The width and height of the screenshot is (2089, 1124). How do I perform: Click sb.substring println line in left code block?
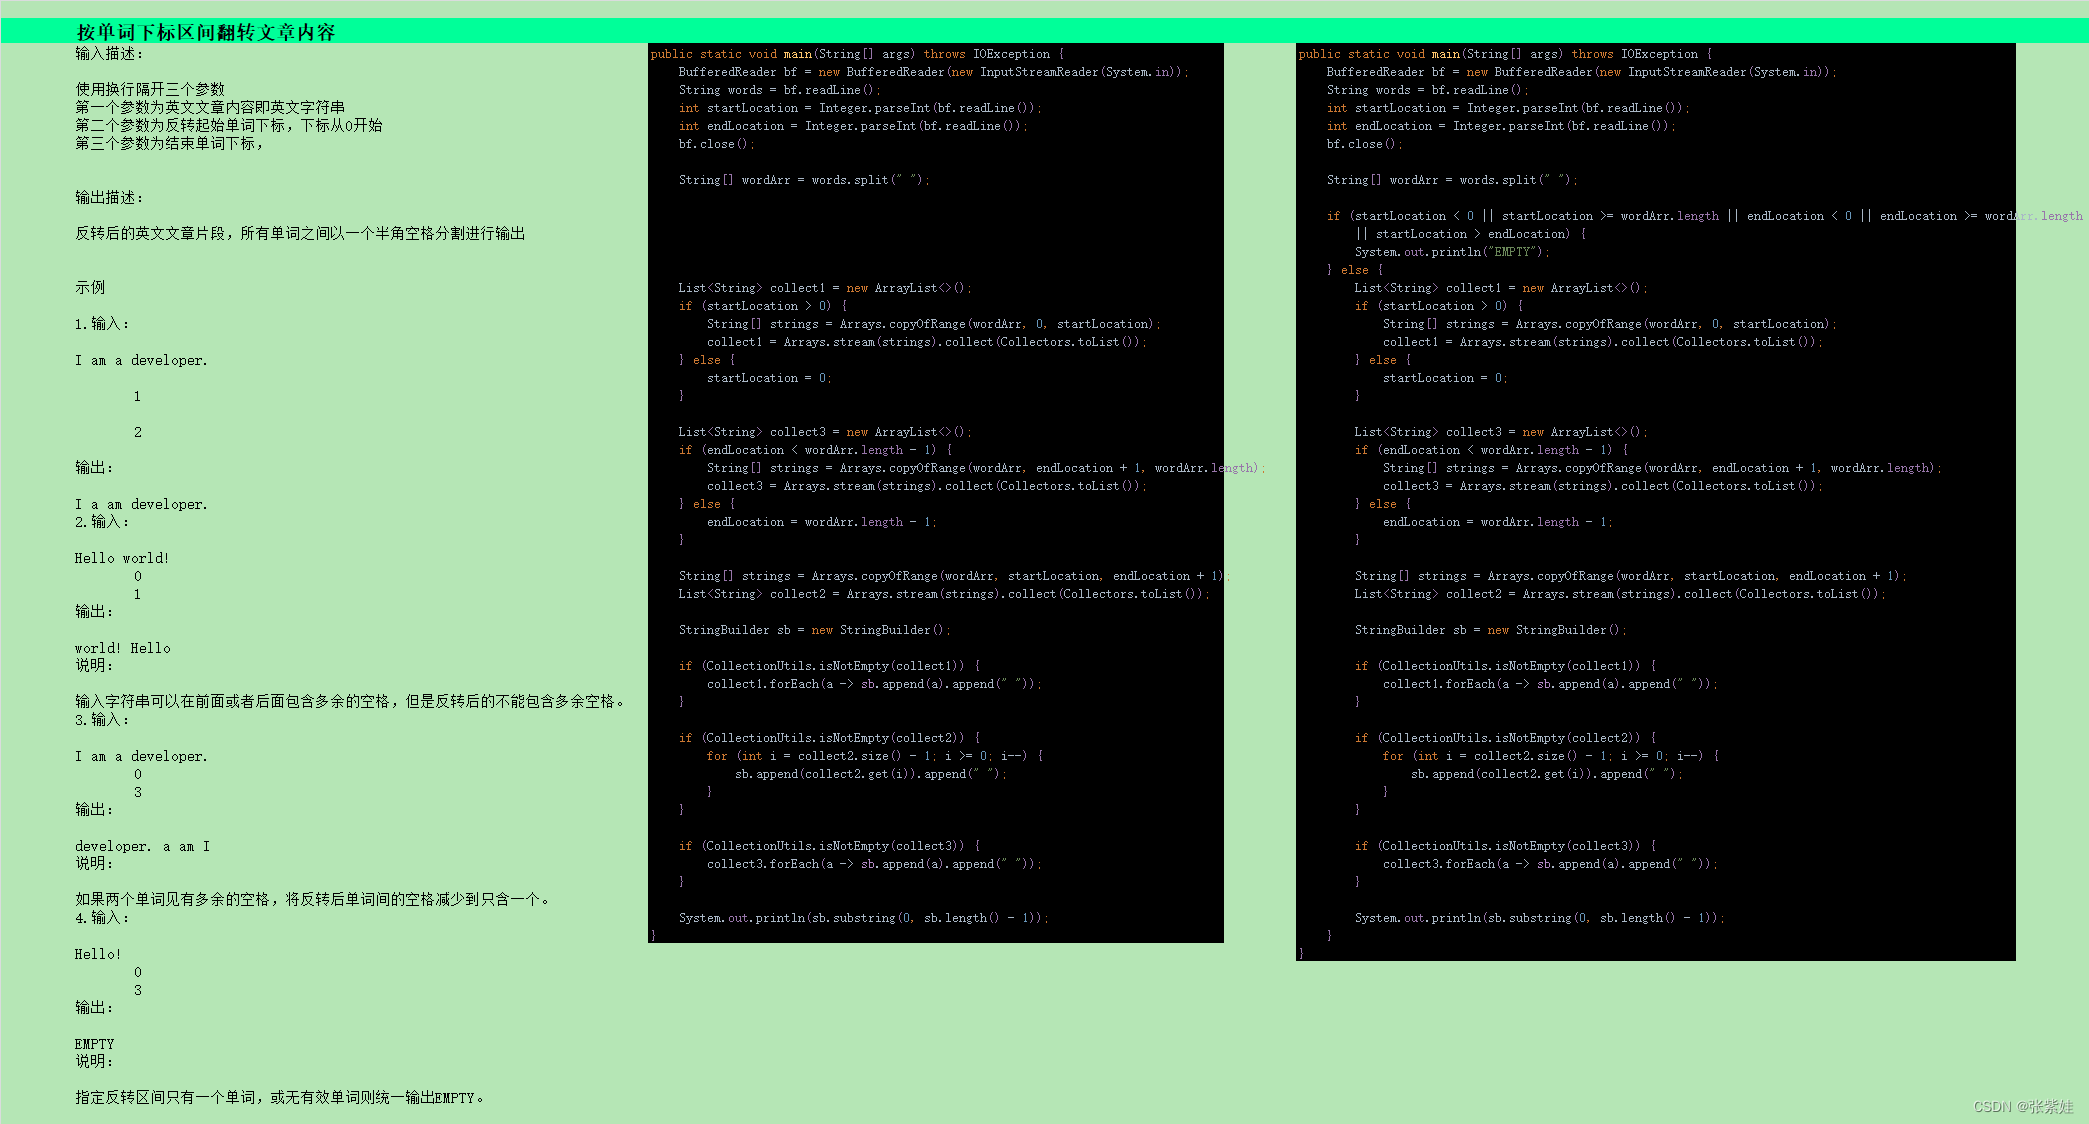pos(864,918)
